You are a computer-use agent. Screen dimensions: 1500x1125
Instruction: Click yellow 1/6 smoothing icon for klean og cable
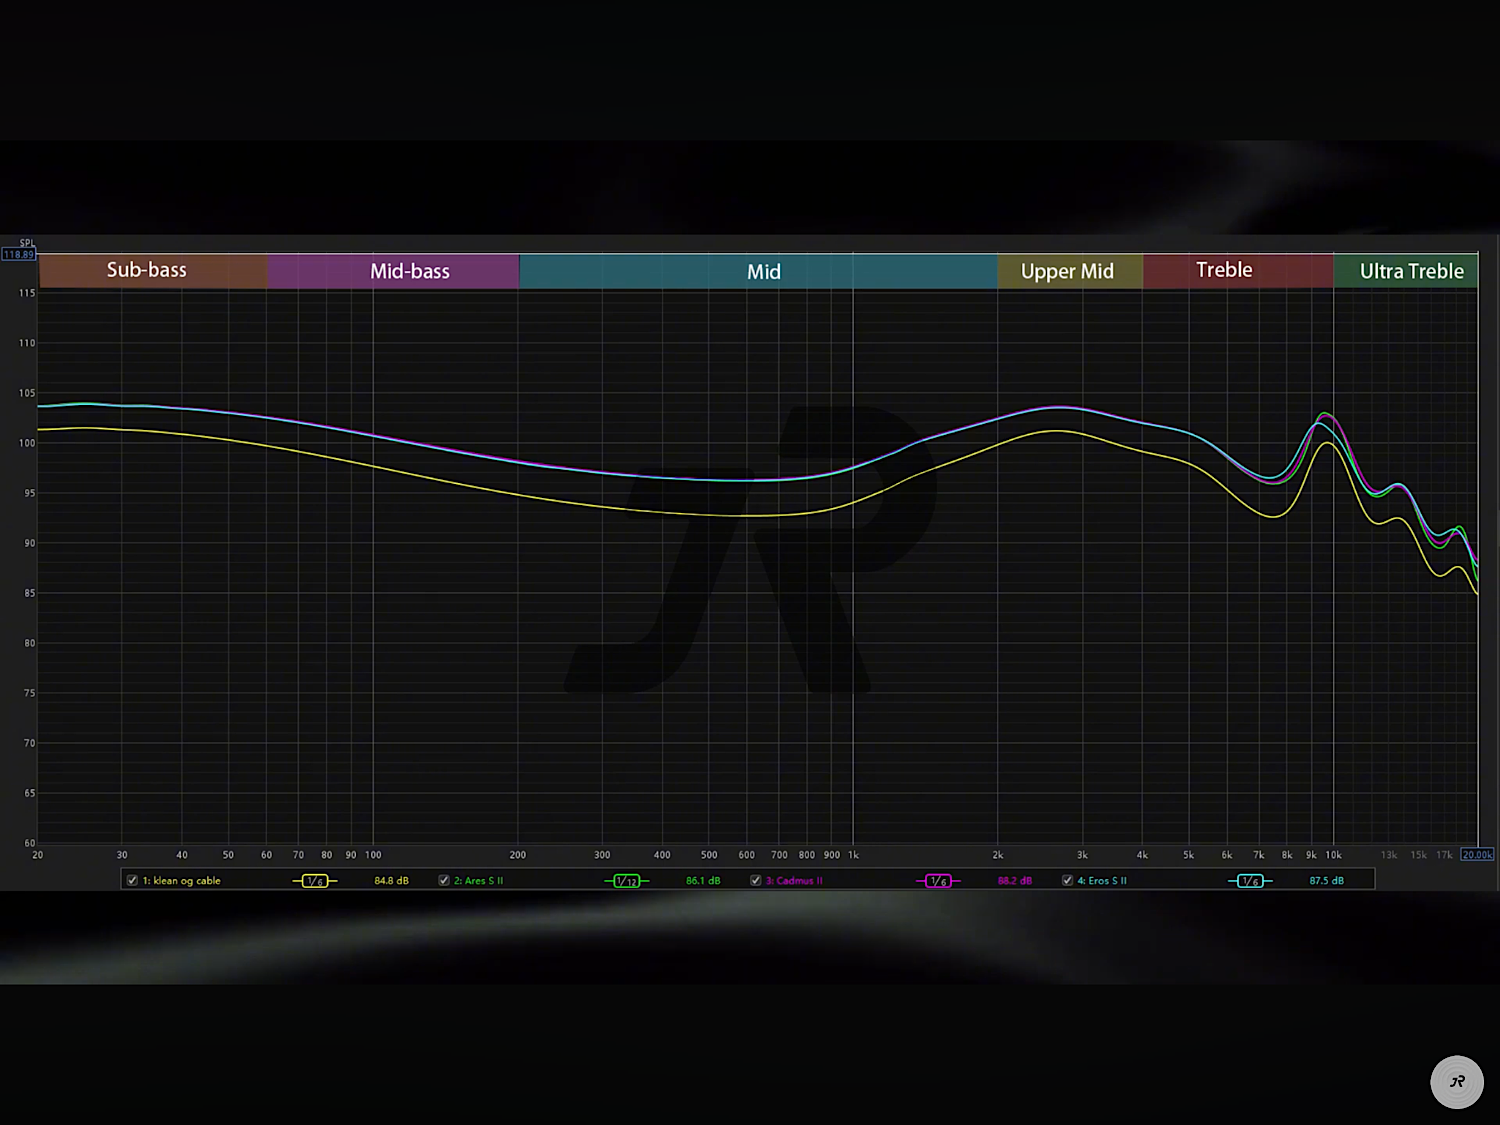[x=314, y=881]
